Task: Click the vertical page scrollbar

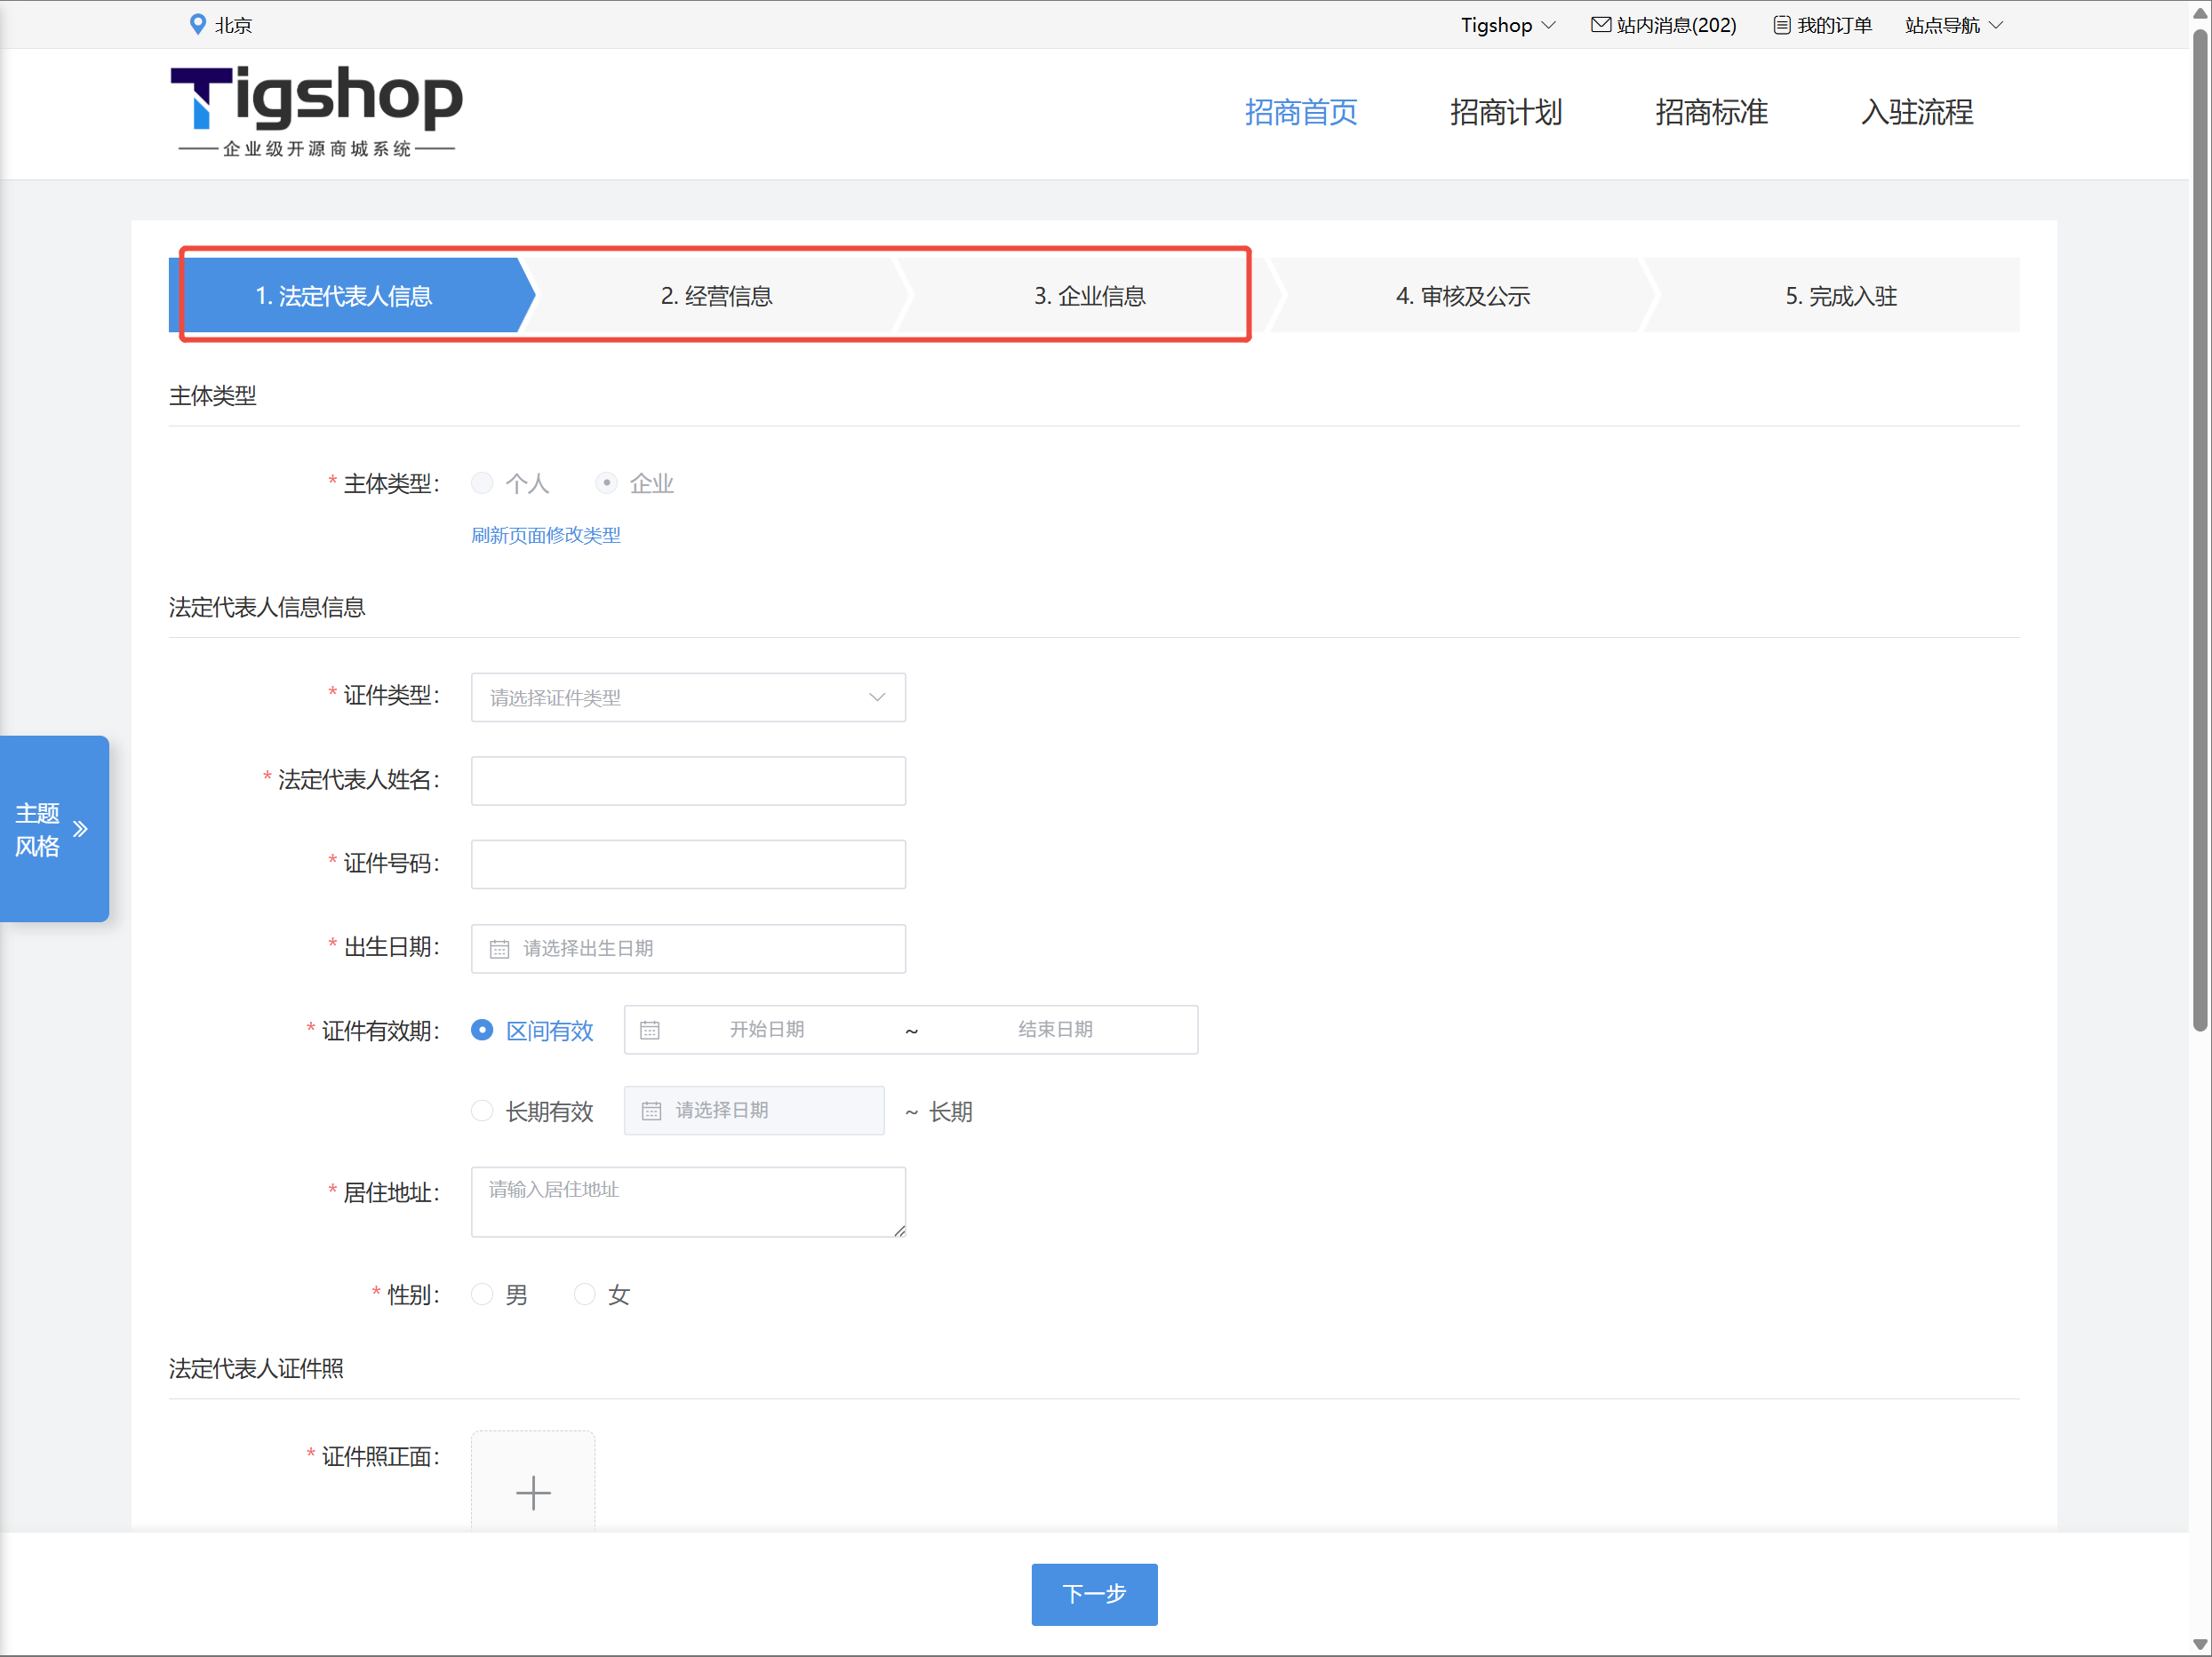Action: [2199, 530]
